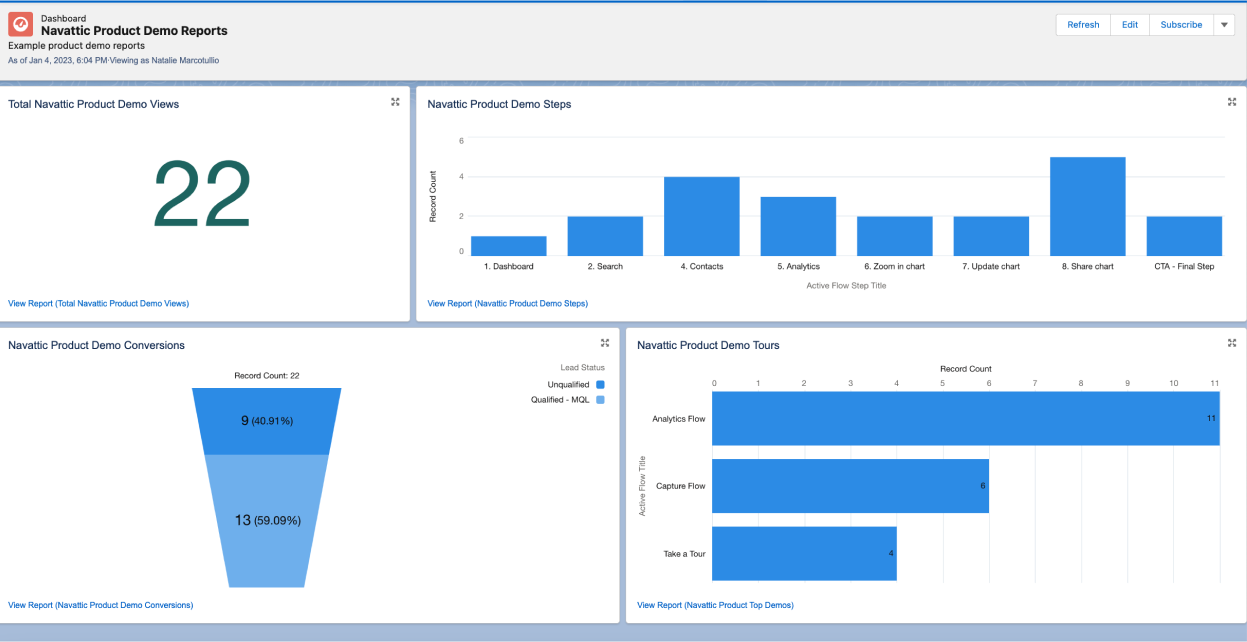Screen dimensions: 1247x642
Task: Open View Report for Navattic Product Top Demos
Action: click(715, 605)
